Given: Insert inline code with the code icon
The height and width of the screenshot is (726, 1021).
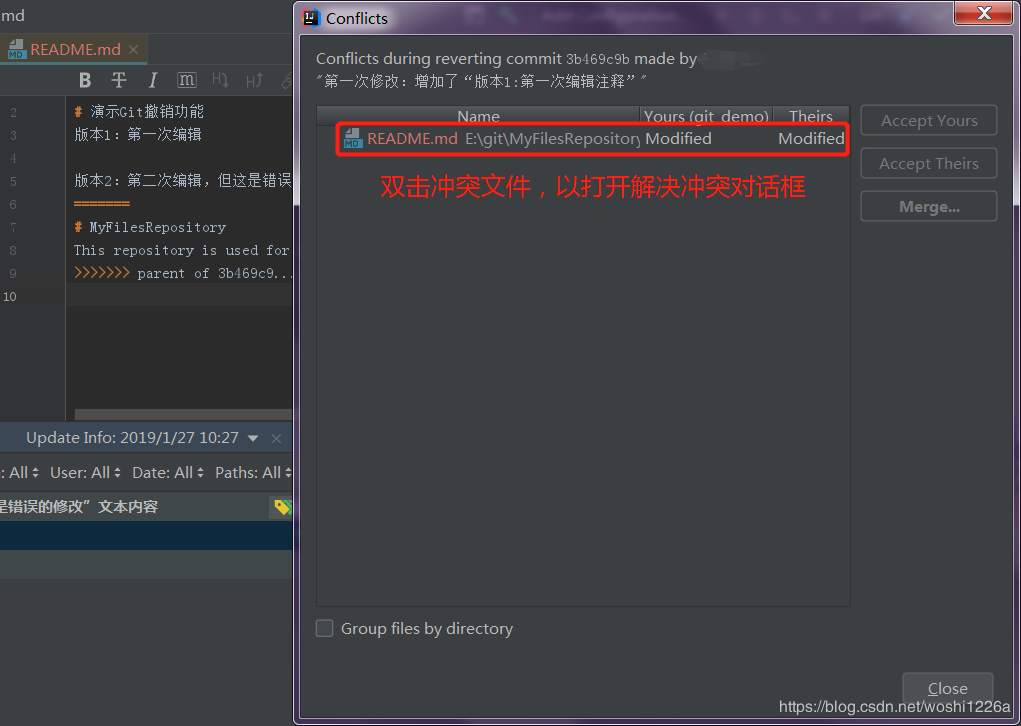Looking at the screenshot, I should pyautogui.click(x=186, y=80).
